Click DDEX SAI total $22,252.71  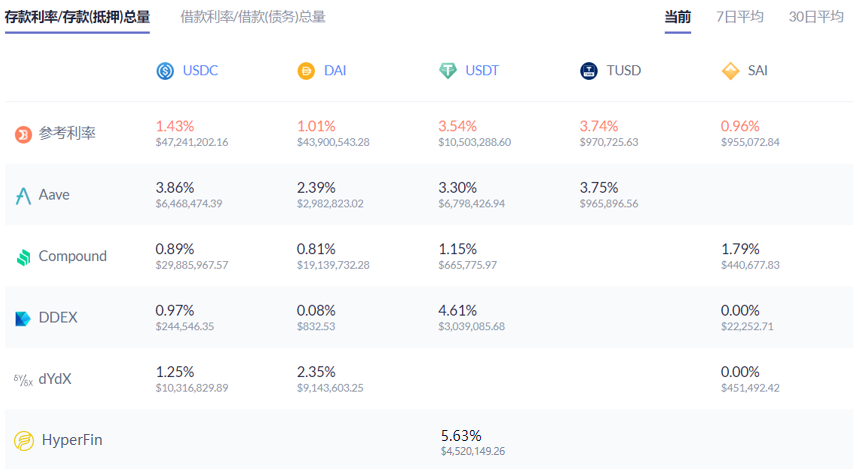click(x=747, y=326)
